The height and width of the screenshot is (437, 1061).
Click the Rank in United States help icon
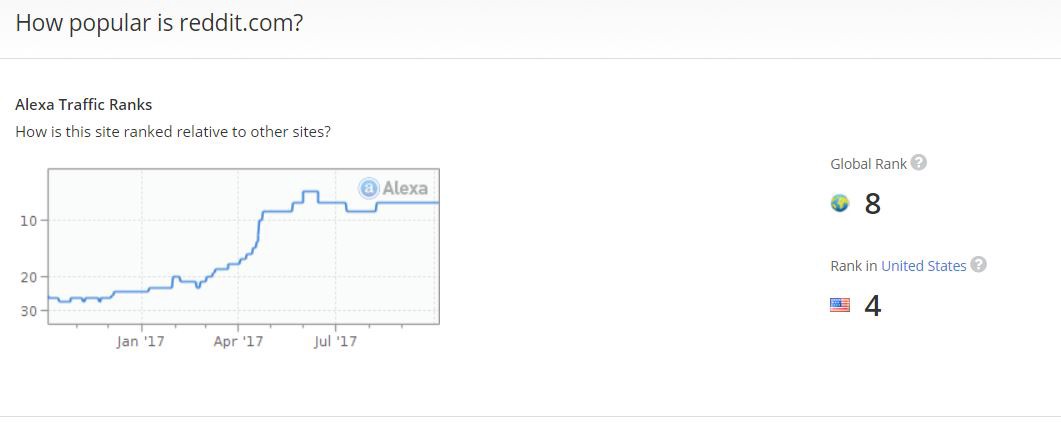978,265
